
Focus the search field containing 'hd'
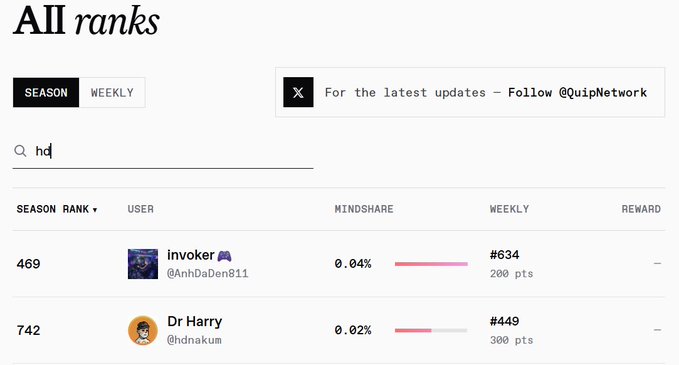coord(163,151)
